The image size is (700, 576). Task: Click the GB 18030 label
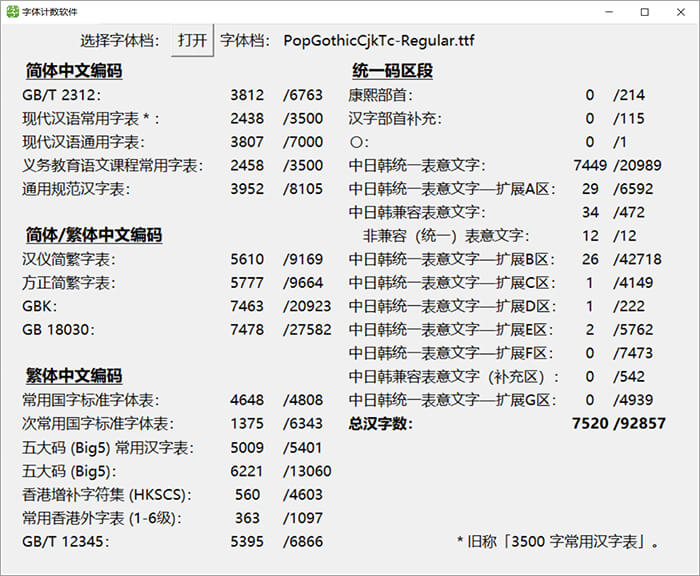[x=58, y=330]
